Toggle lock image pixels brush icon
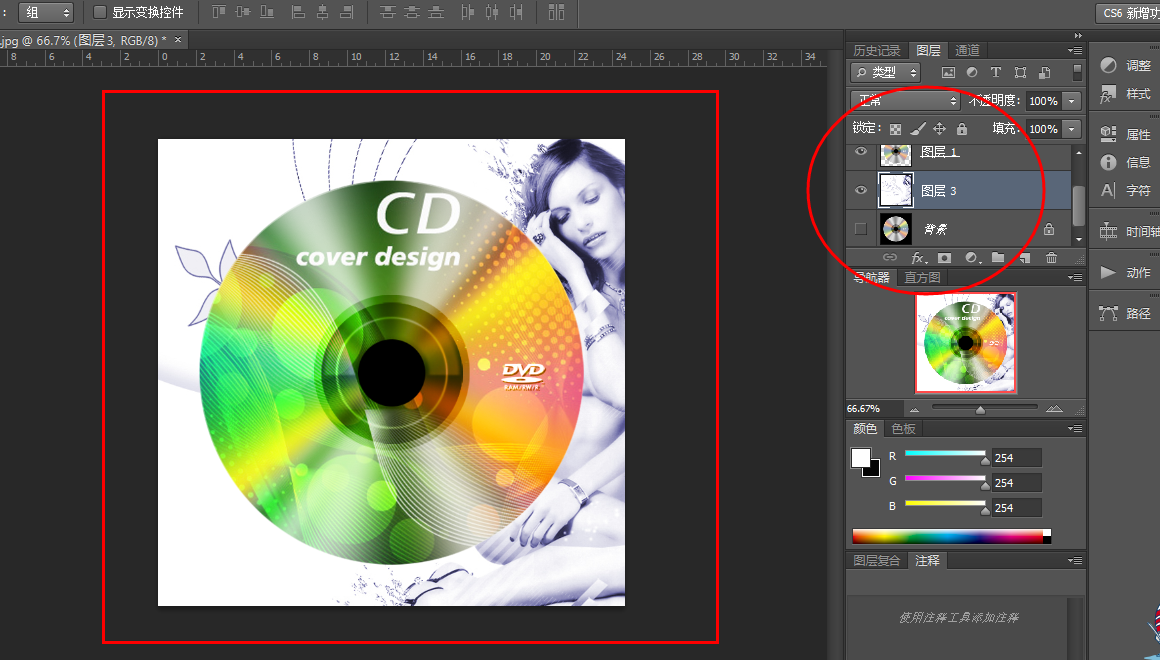Image resolution: width=1160 pixels, height=660 pixels. click(917, 129)
